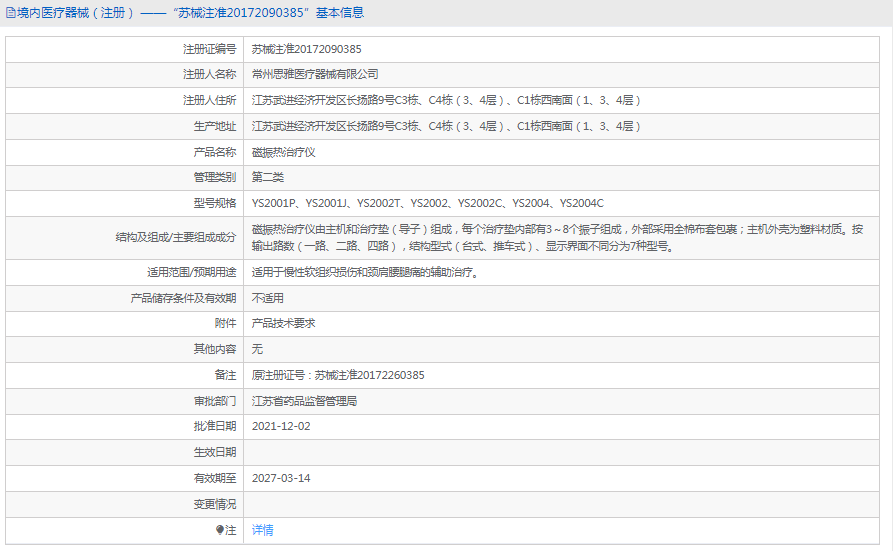Select the value 第二类

(268, 177)
